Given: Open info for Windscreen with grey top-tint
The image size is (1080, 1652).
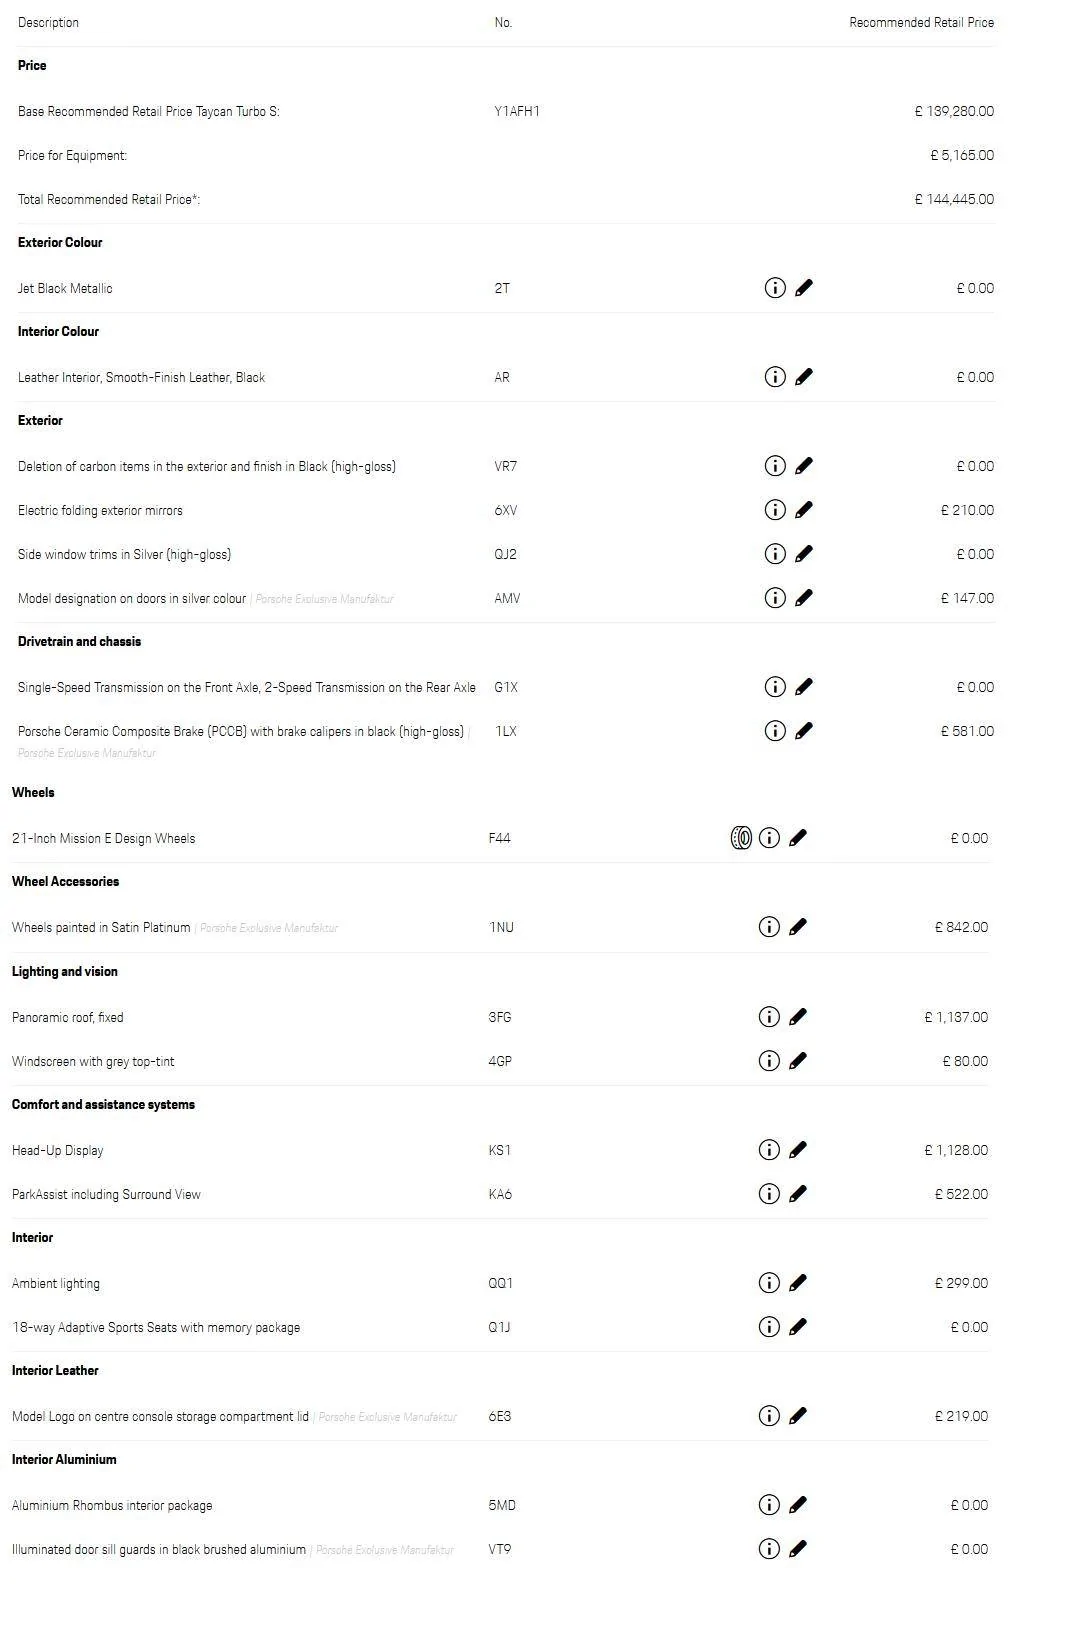Looking at the screenshot, I should 769,1061.
